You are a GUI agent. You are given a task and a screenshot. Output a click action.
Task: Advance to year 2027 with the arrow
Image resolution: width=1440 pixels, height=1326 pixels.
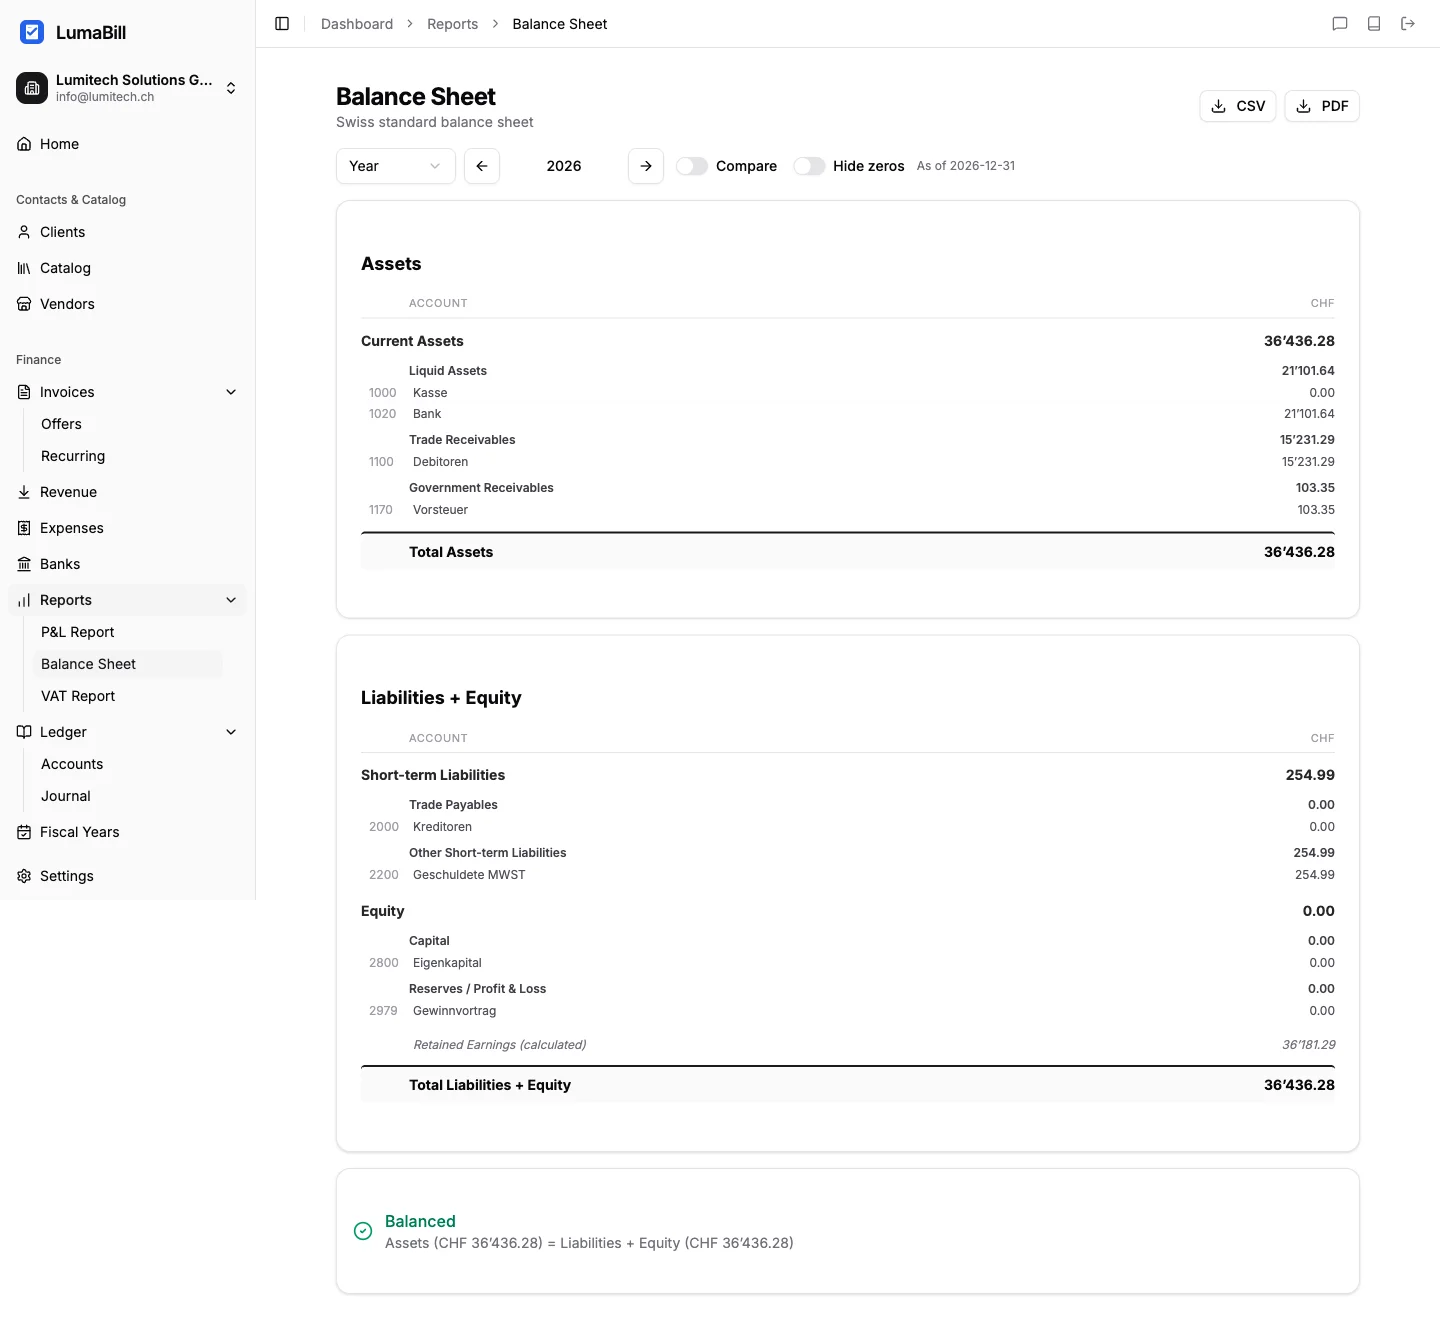(x=645, y=166)
